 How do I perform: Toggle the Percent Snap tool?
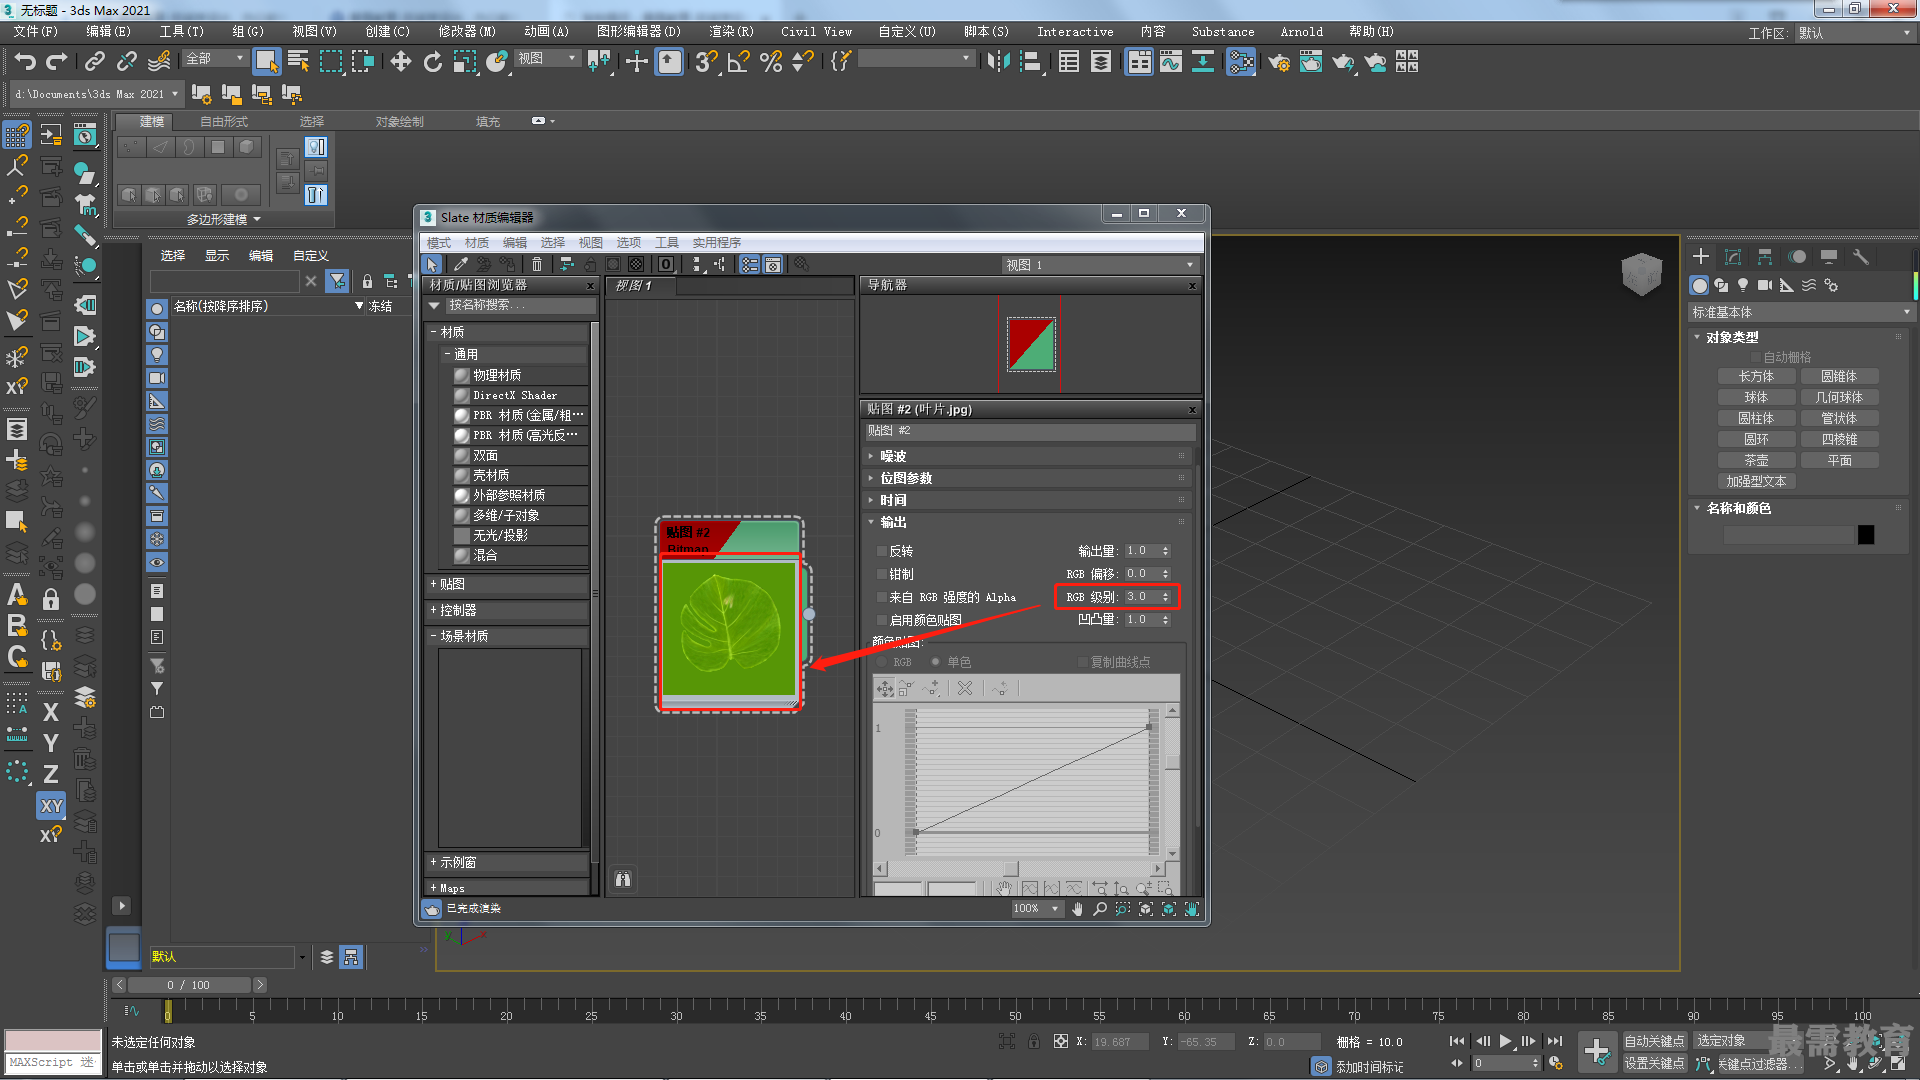(771, 62)
